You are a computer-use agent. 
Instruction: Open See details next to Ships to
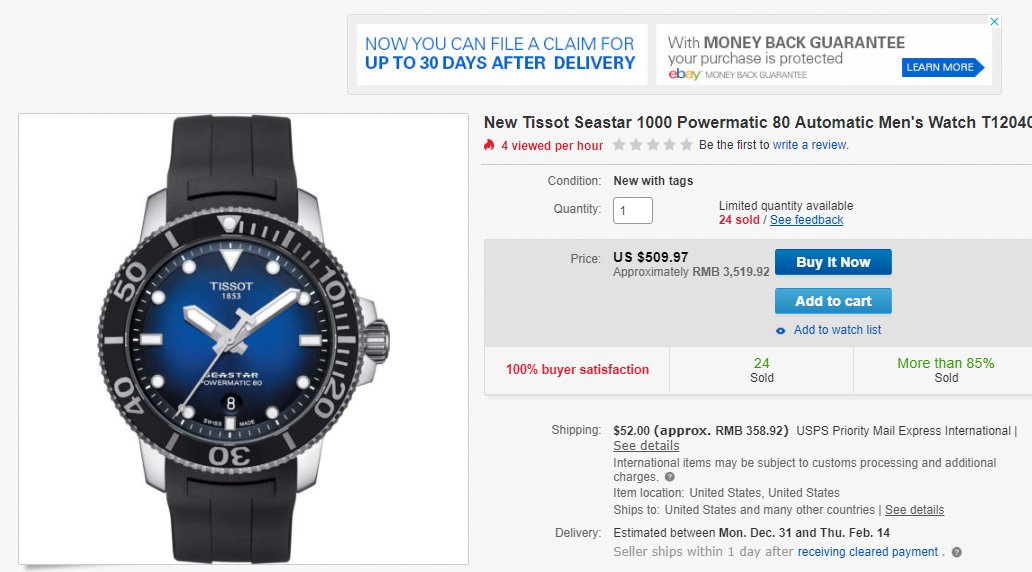(914, 510)
